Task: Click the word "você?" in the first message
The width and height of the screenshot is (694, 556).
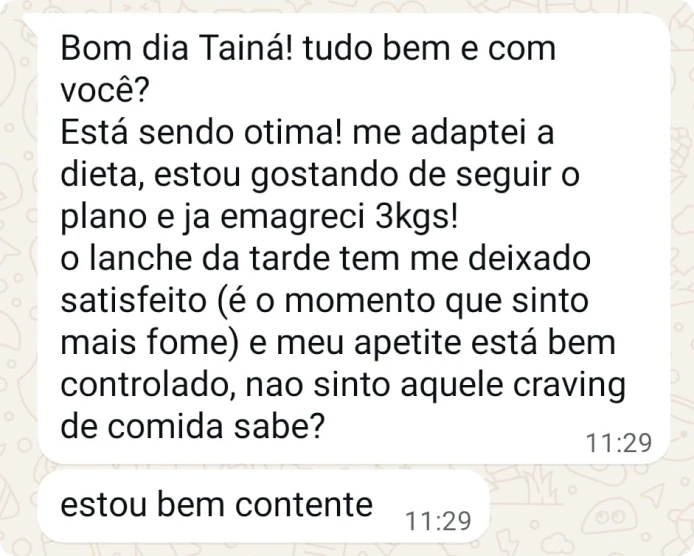Action: pos(105,91)
